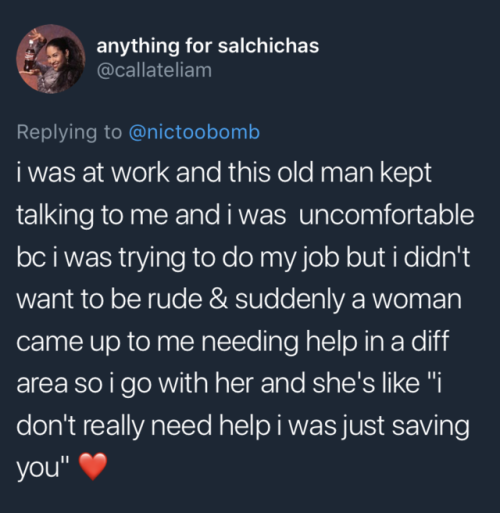This screenshot has height=513, width=500.
Task: Open the round profile picture of callateliam
Action: click(x=51, y=58)
